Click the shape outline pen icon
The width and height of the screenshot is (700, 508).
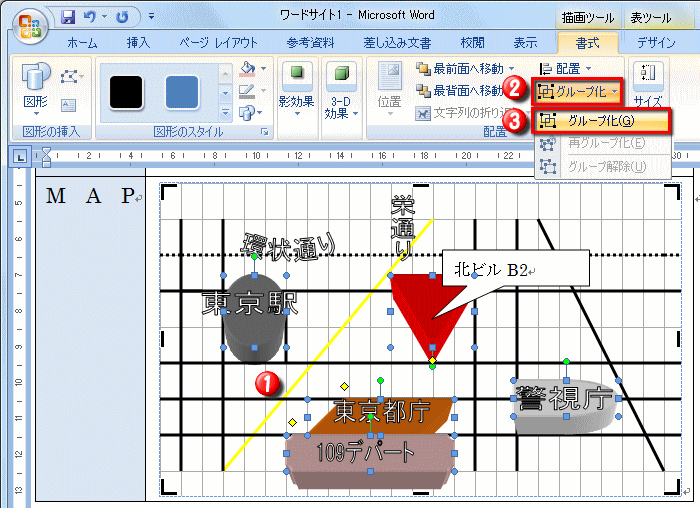246,91
